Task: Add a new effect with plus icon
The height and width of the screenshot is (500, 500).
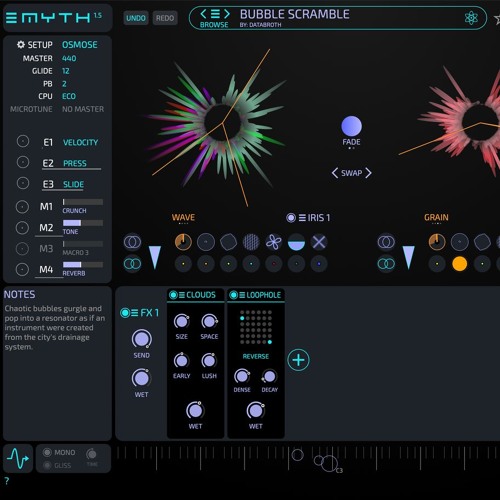Action: tap(298, 360)
